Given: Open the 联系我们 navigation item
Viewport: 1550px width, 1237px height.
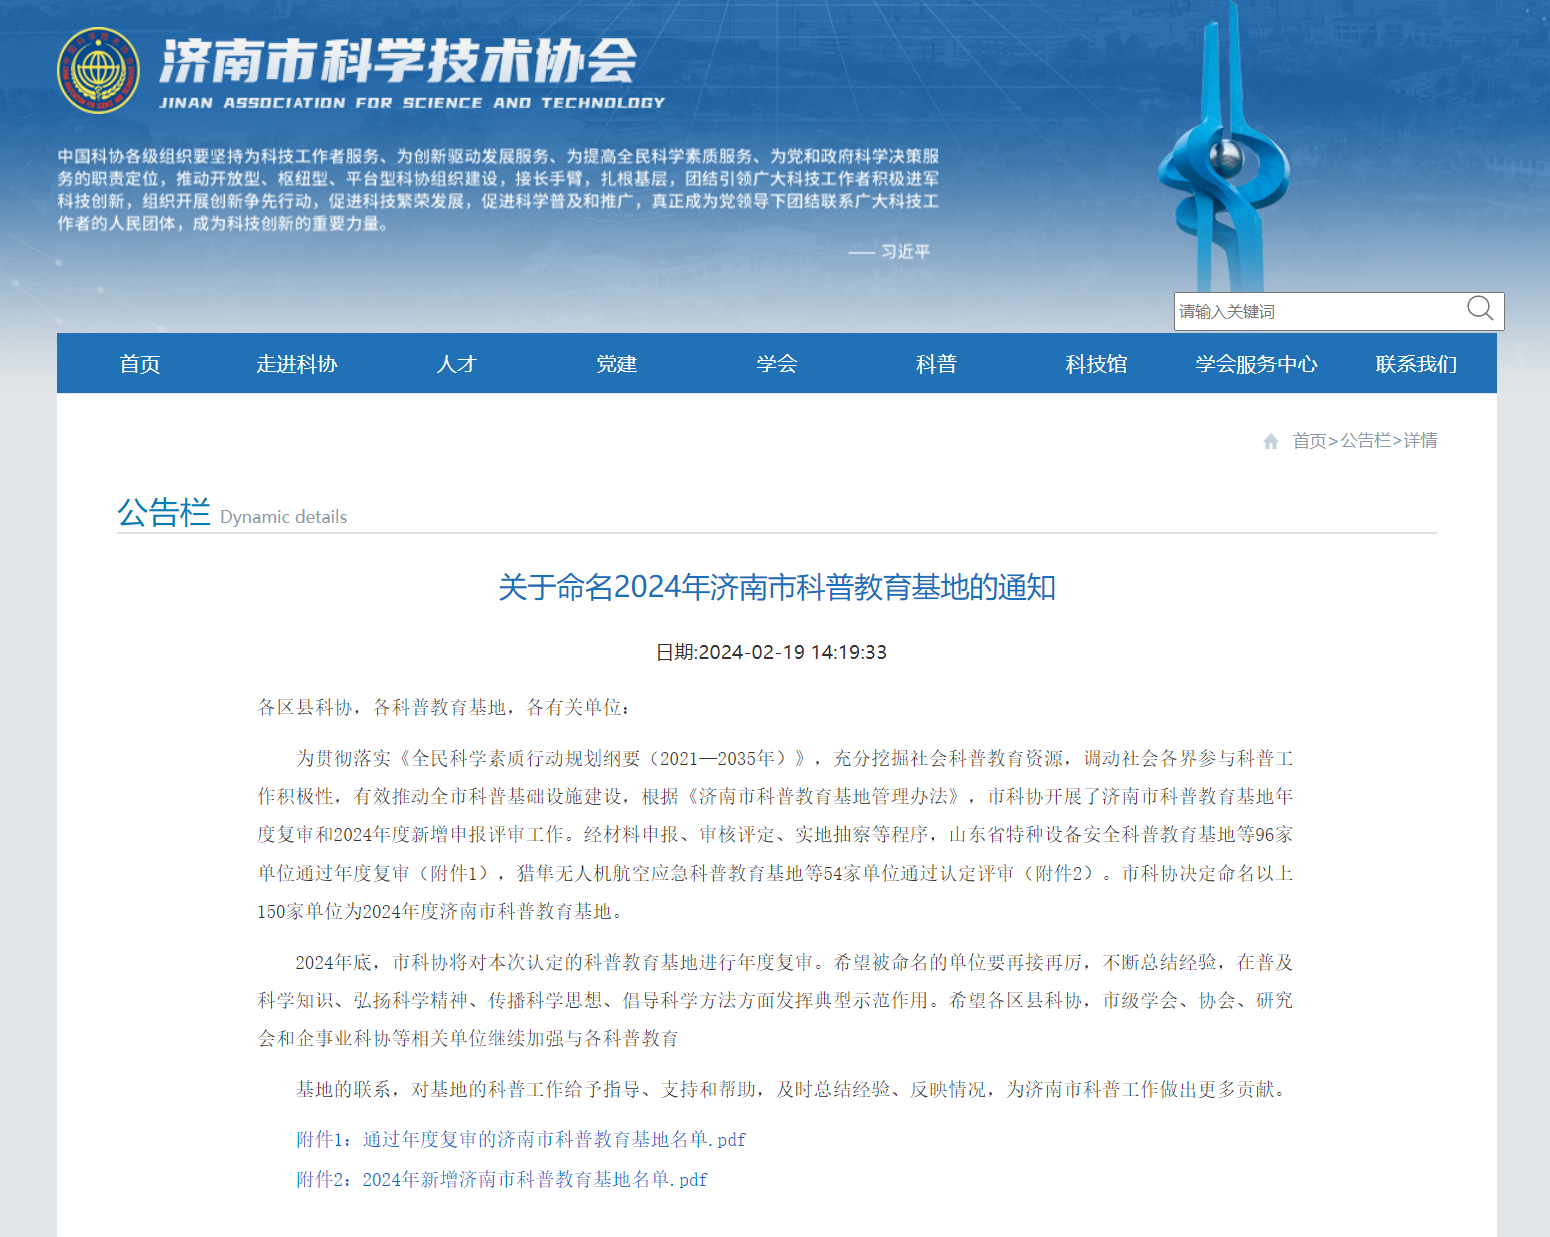Looking at the screenshot, I should tap(1415, 363).
